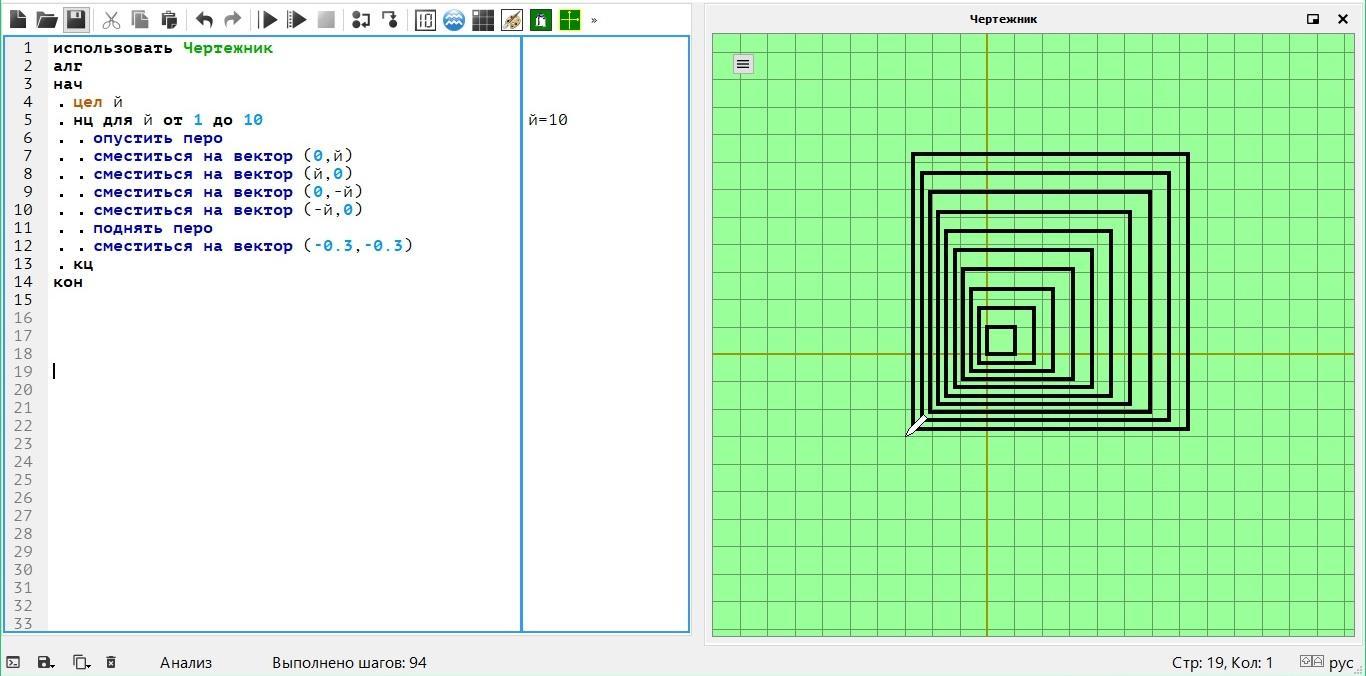
Task: Expand save output dropdown in status bar
Action: coord(45,662)
